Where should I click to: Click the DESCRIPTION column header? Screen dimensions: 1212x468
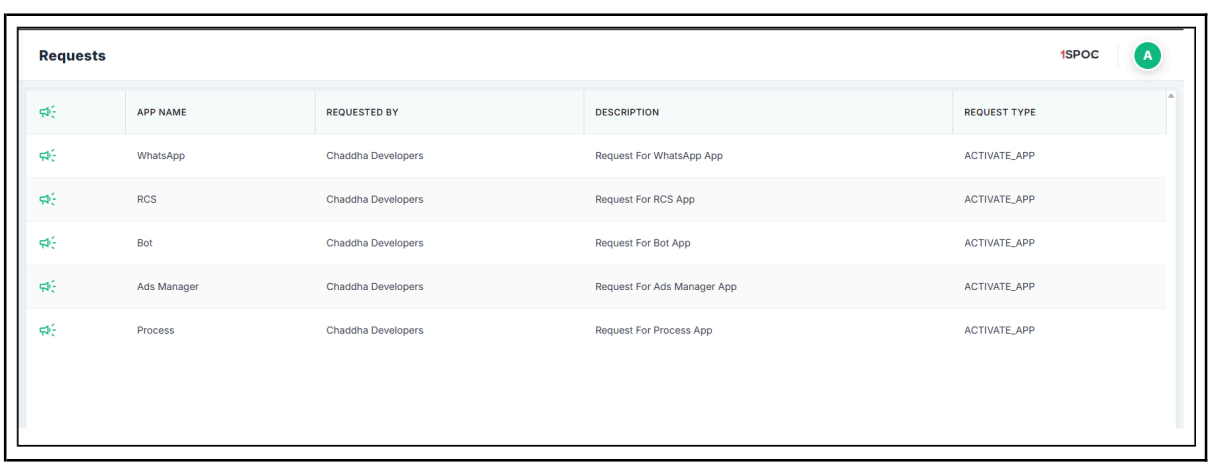pyautogui.click(x=627, y=112)
